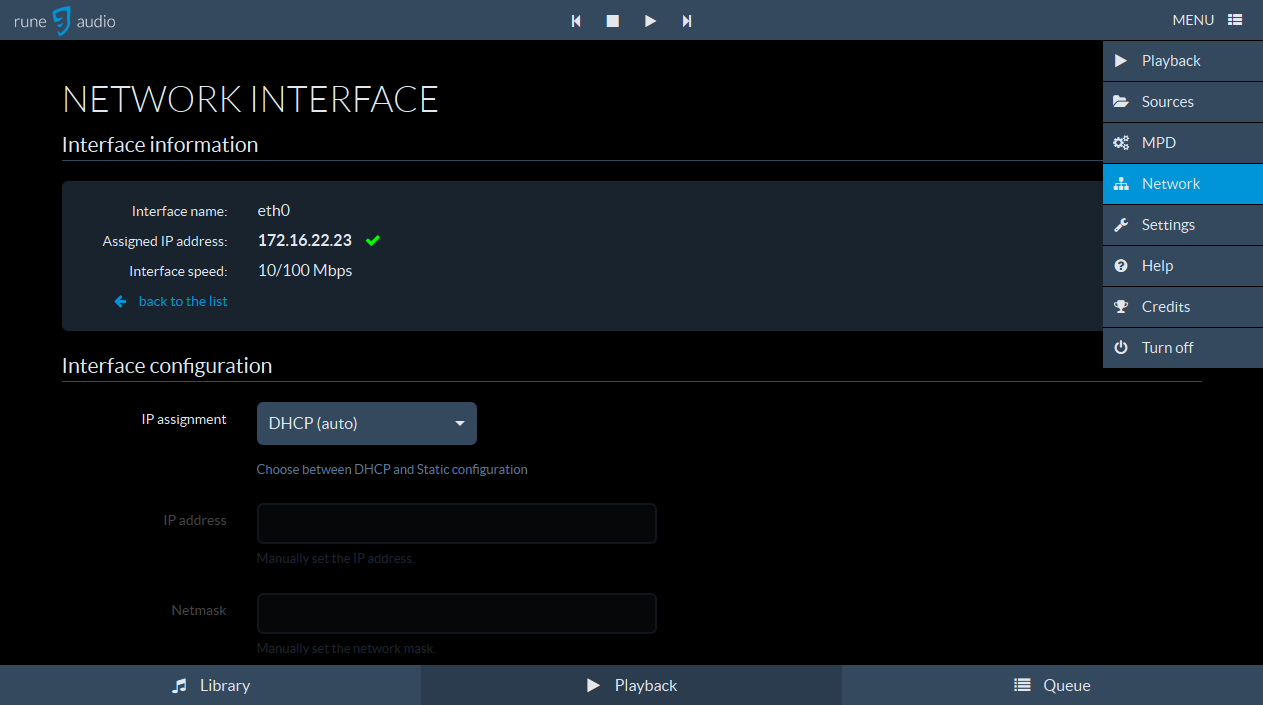1263x705 pixels.
Task: Click the sitemap icon next to Network
Action: click(x=1121, y=184)
